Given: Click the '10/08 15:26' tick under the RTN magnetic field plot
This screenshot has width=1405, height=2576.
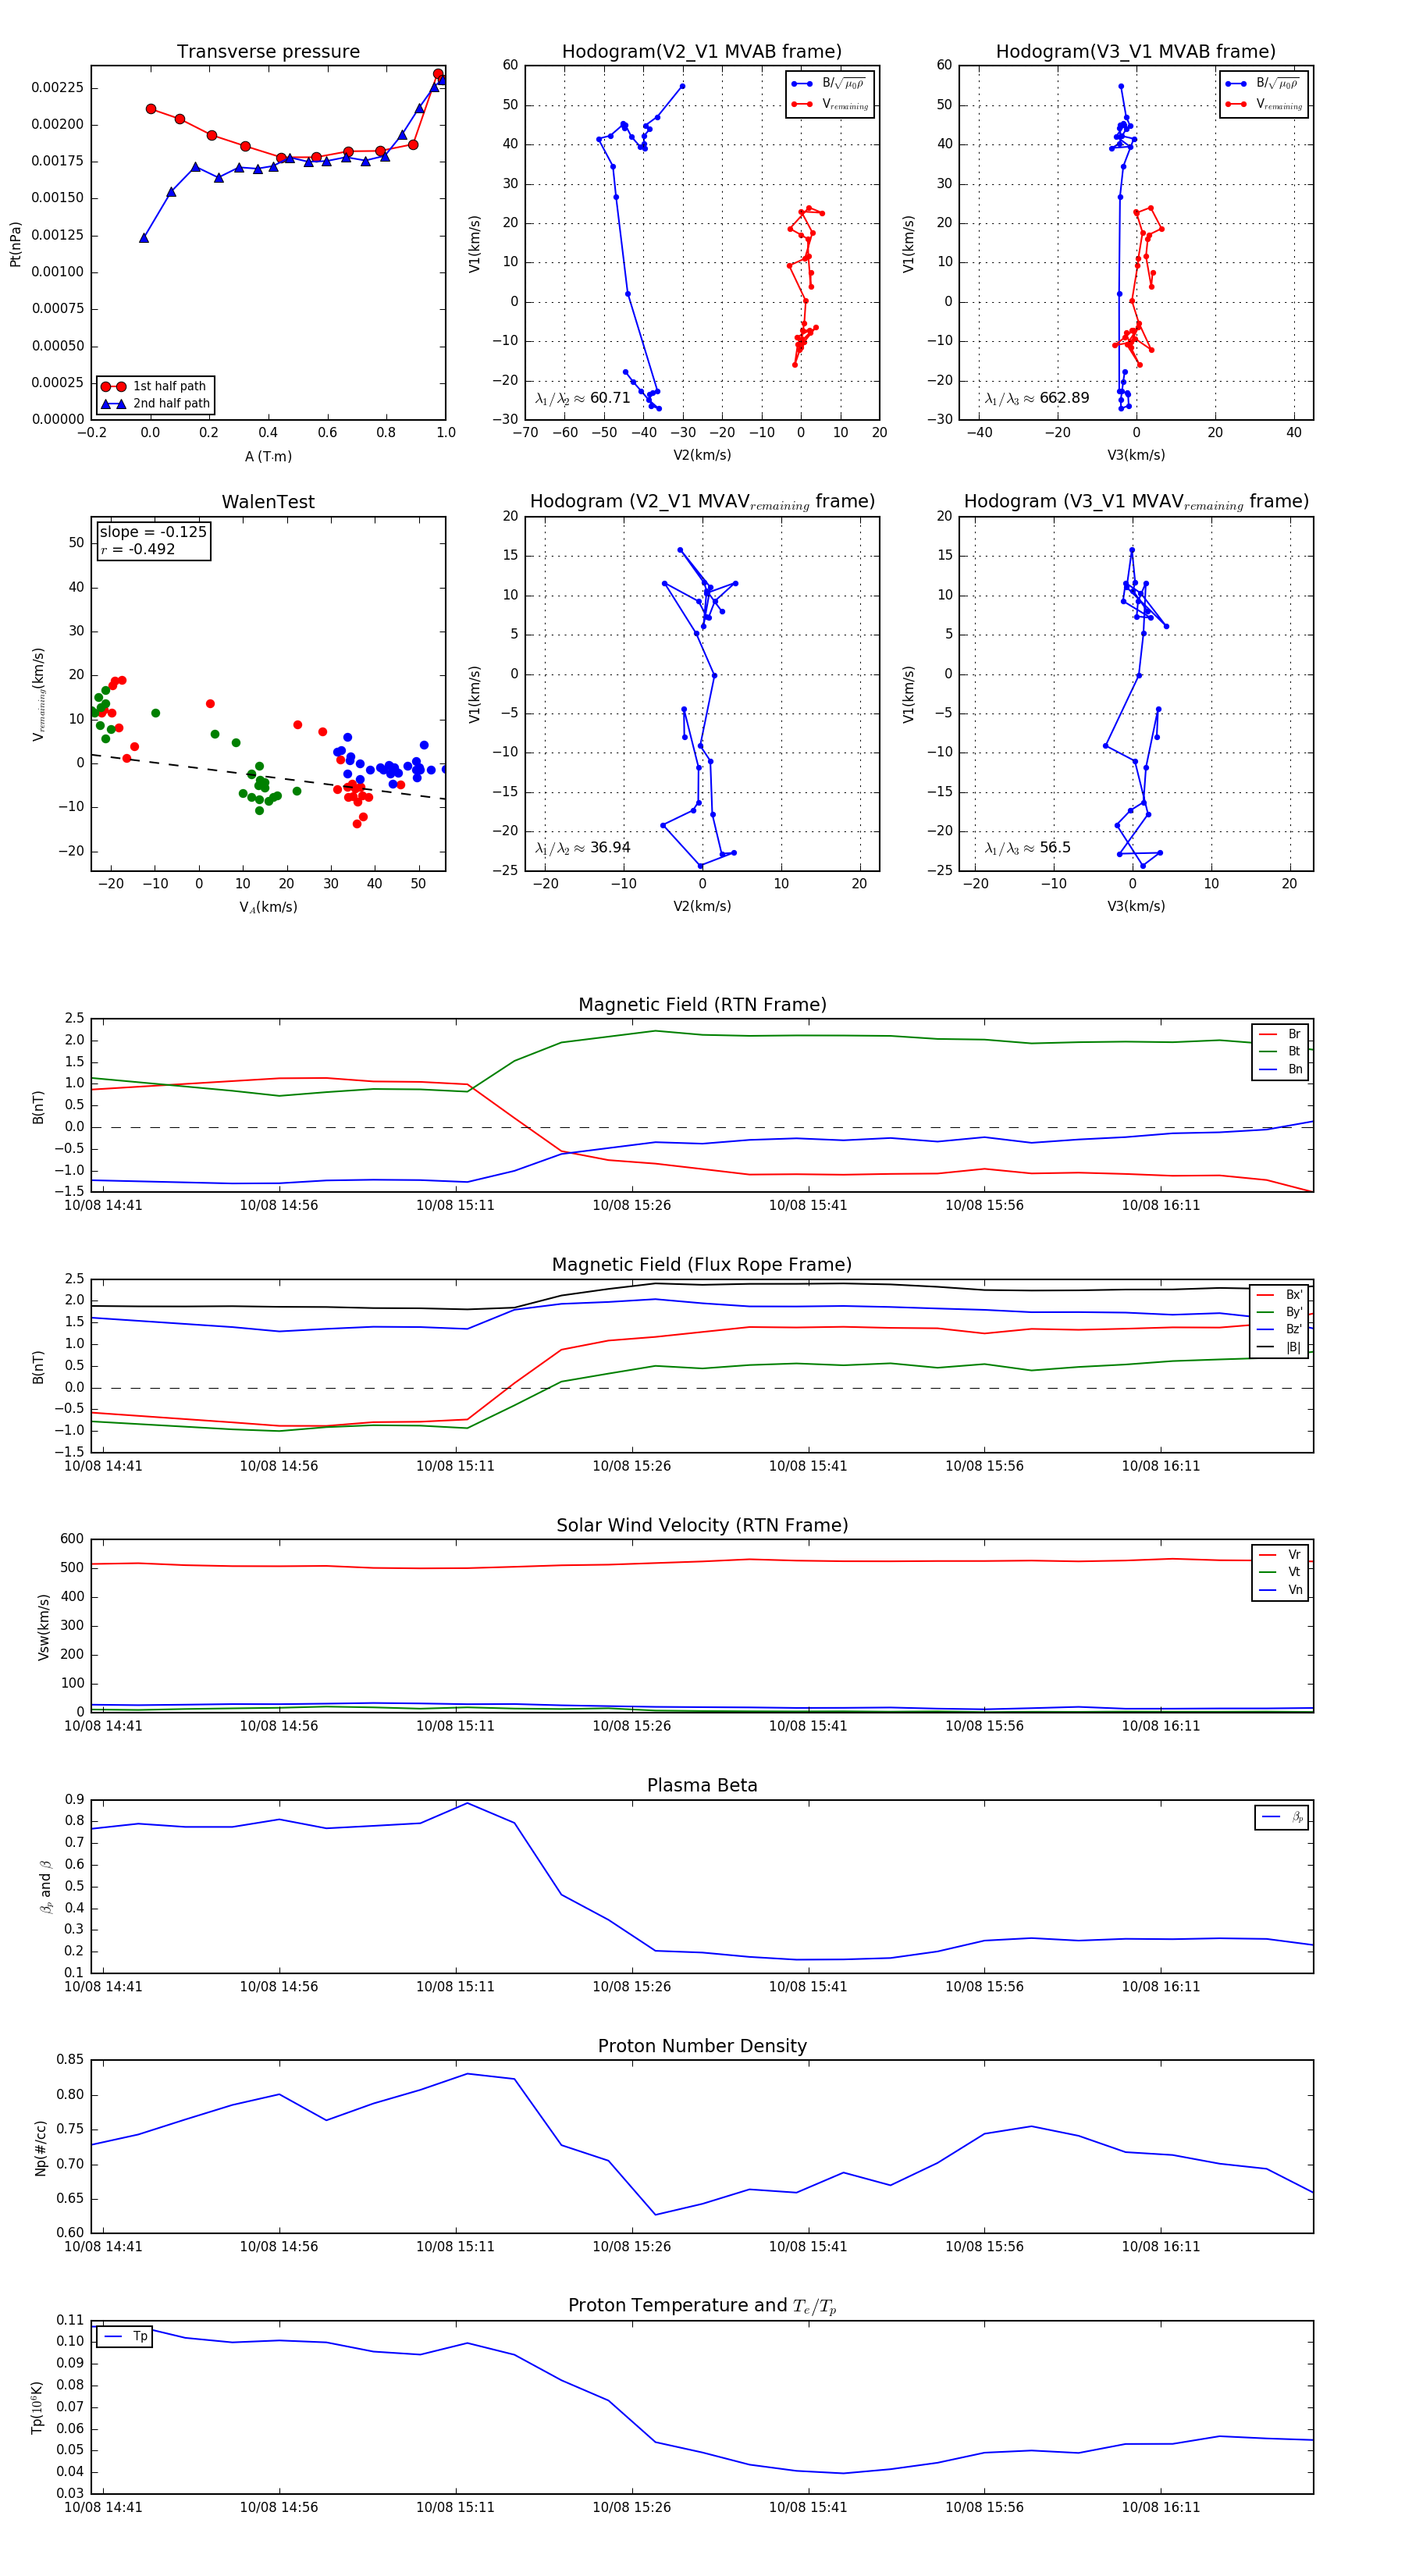Looking at the screenshot, I should [x=631, y=1205].
